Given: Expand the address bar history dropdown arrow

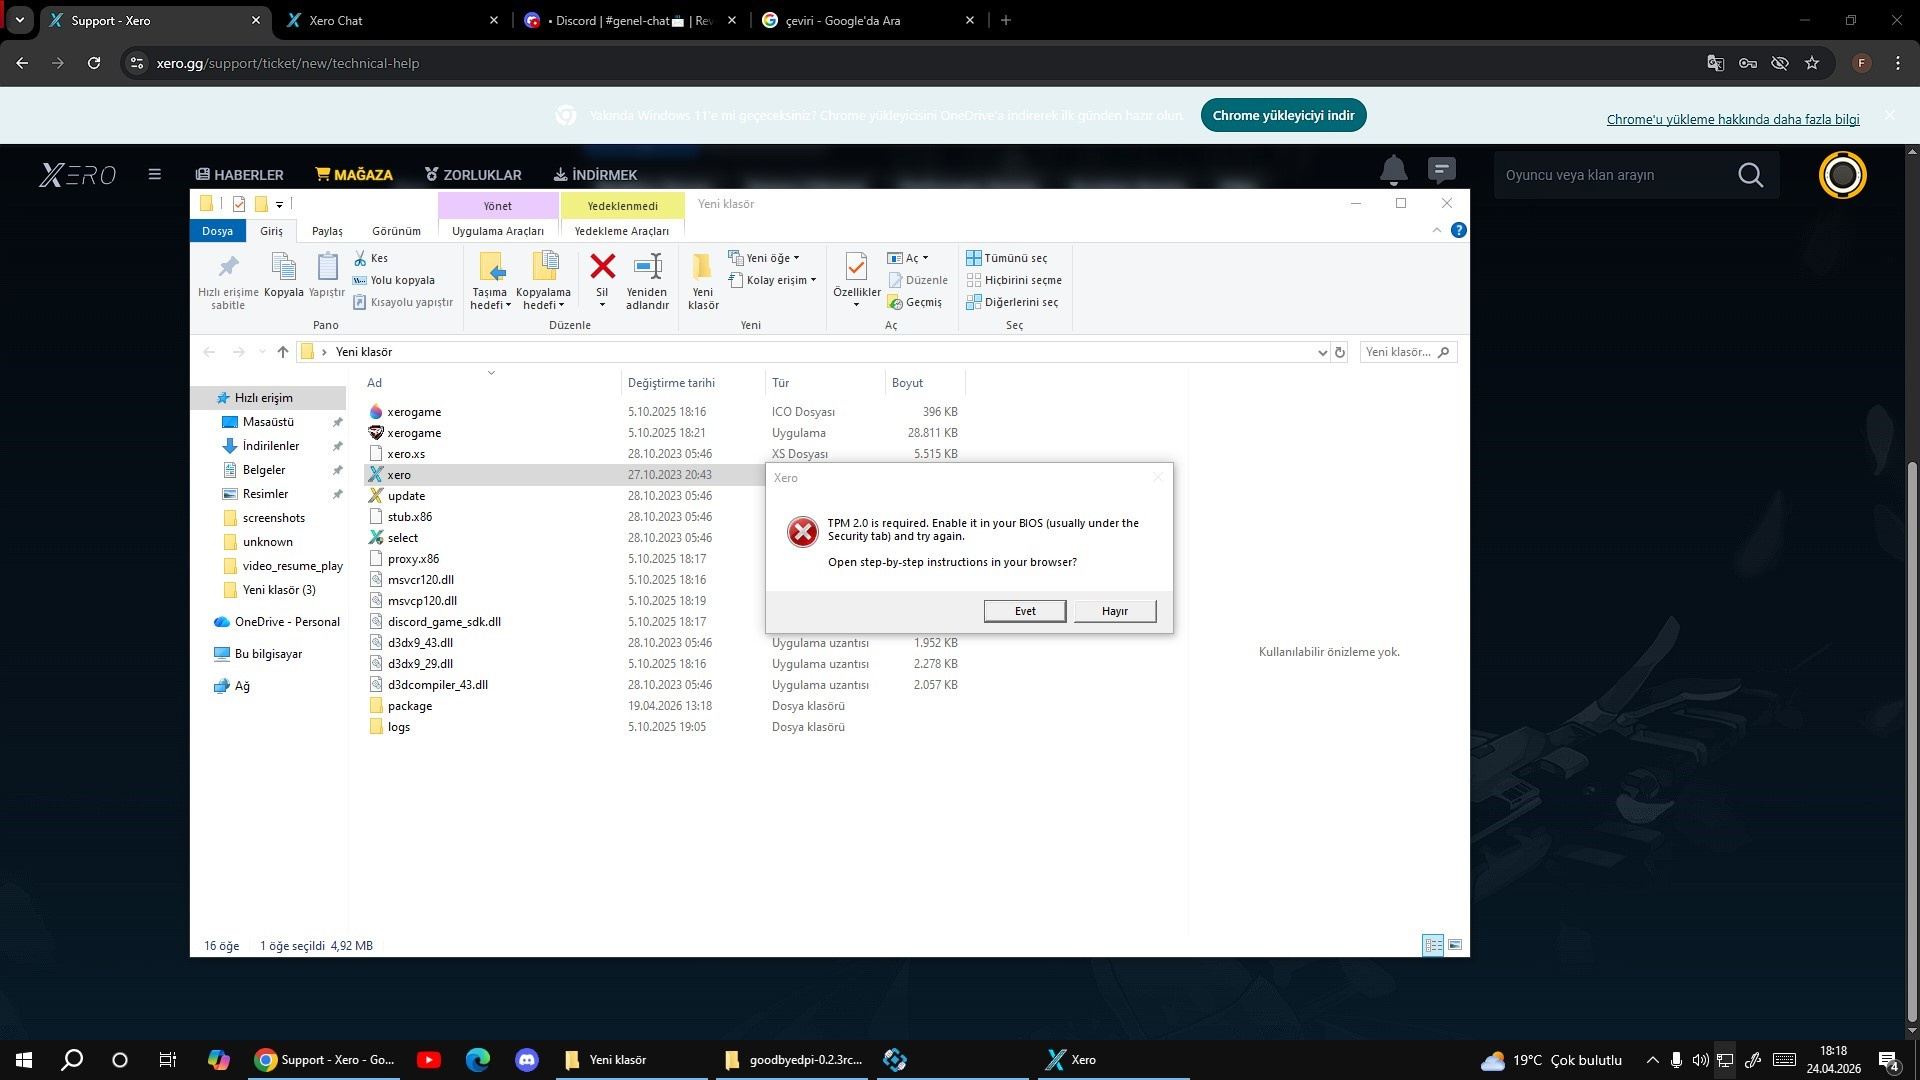Looking at the screenshot, I should pos(1322,352).
